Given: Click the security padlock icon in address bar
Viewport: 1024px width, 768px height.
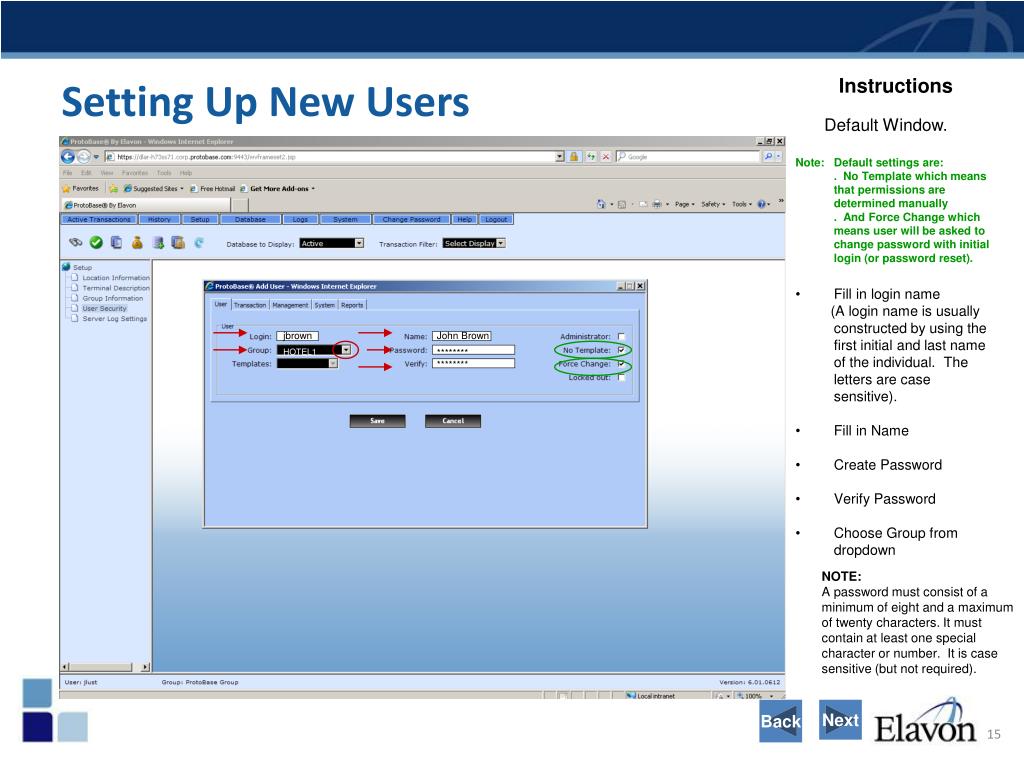Looking at the screenshot, I should click(x=574, y=157).
